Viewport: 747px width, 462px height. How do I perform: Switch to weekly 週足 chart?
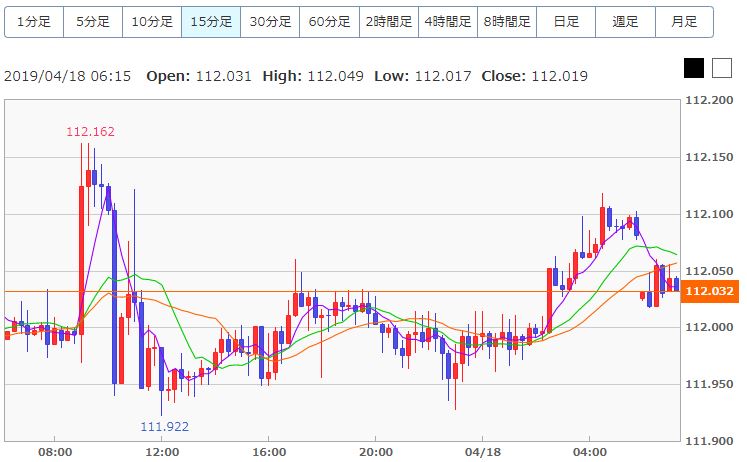click(x=626, y=22)
